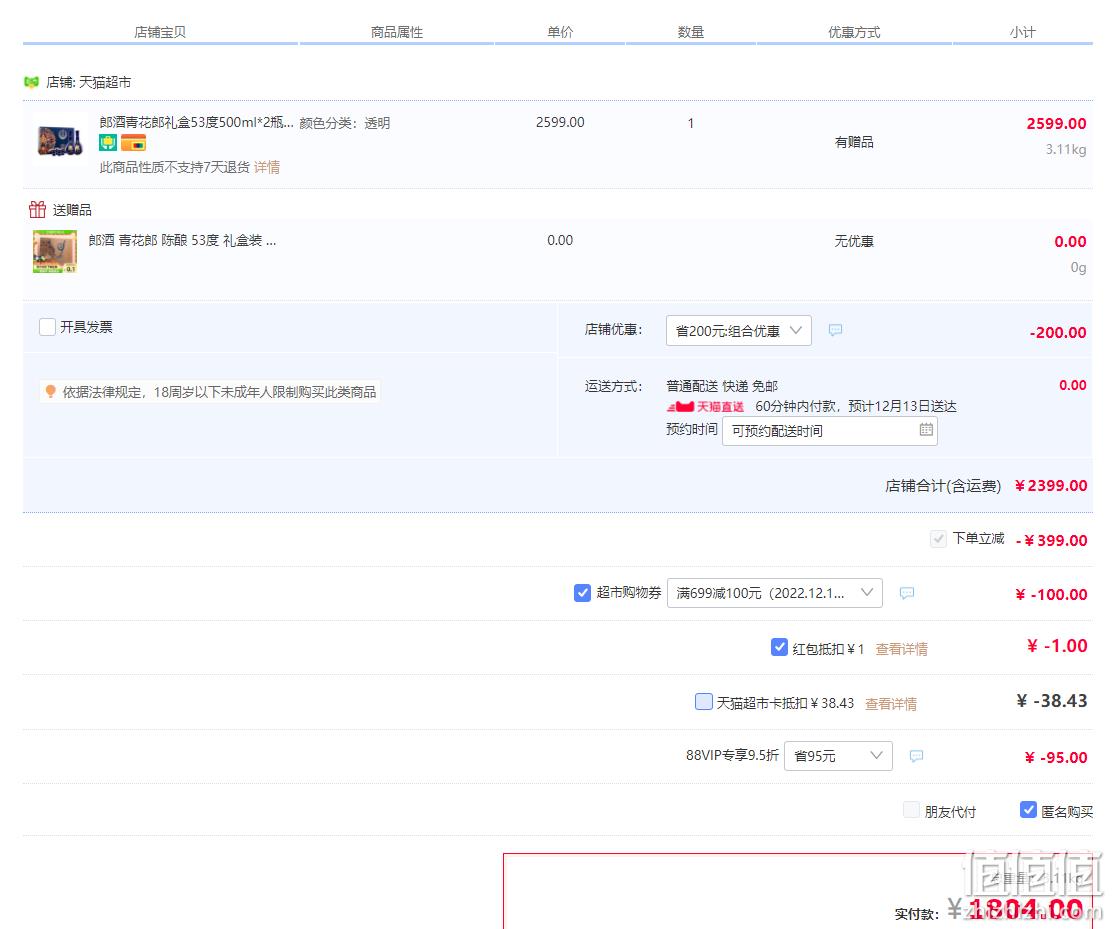Tick the 朋友代付 checkbox
This screenshot has width=1112, height=929.
click(x=911, y=810)
